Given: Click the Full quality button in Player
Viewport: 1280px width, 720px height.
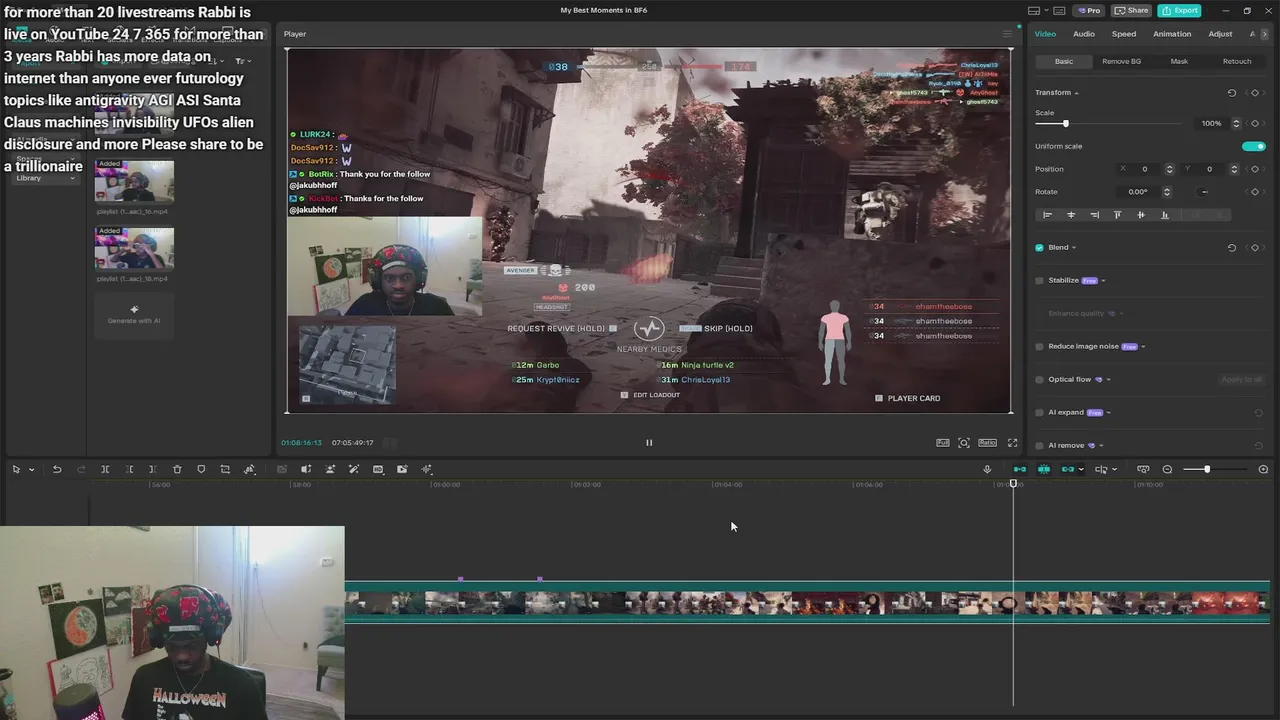Looking at the screenshot, I should (x=943, y=442).
